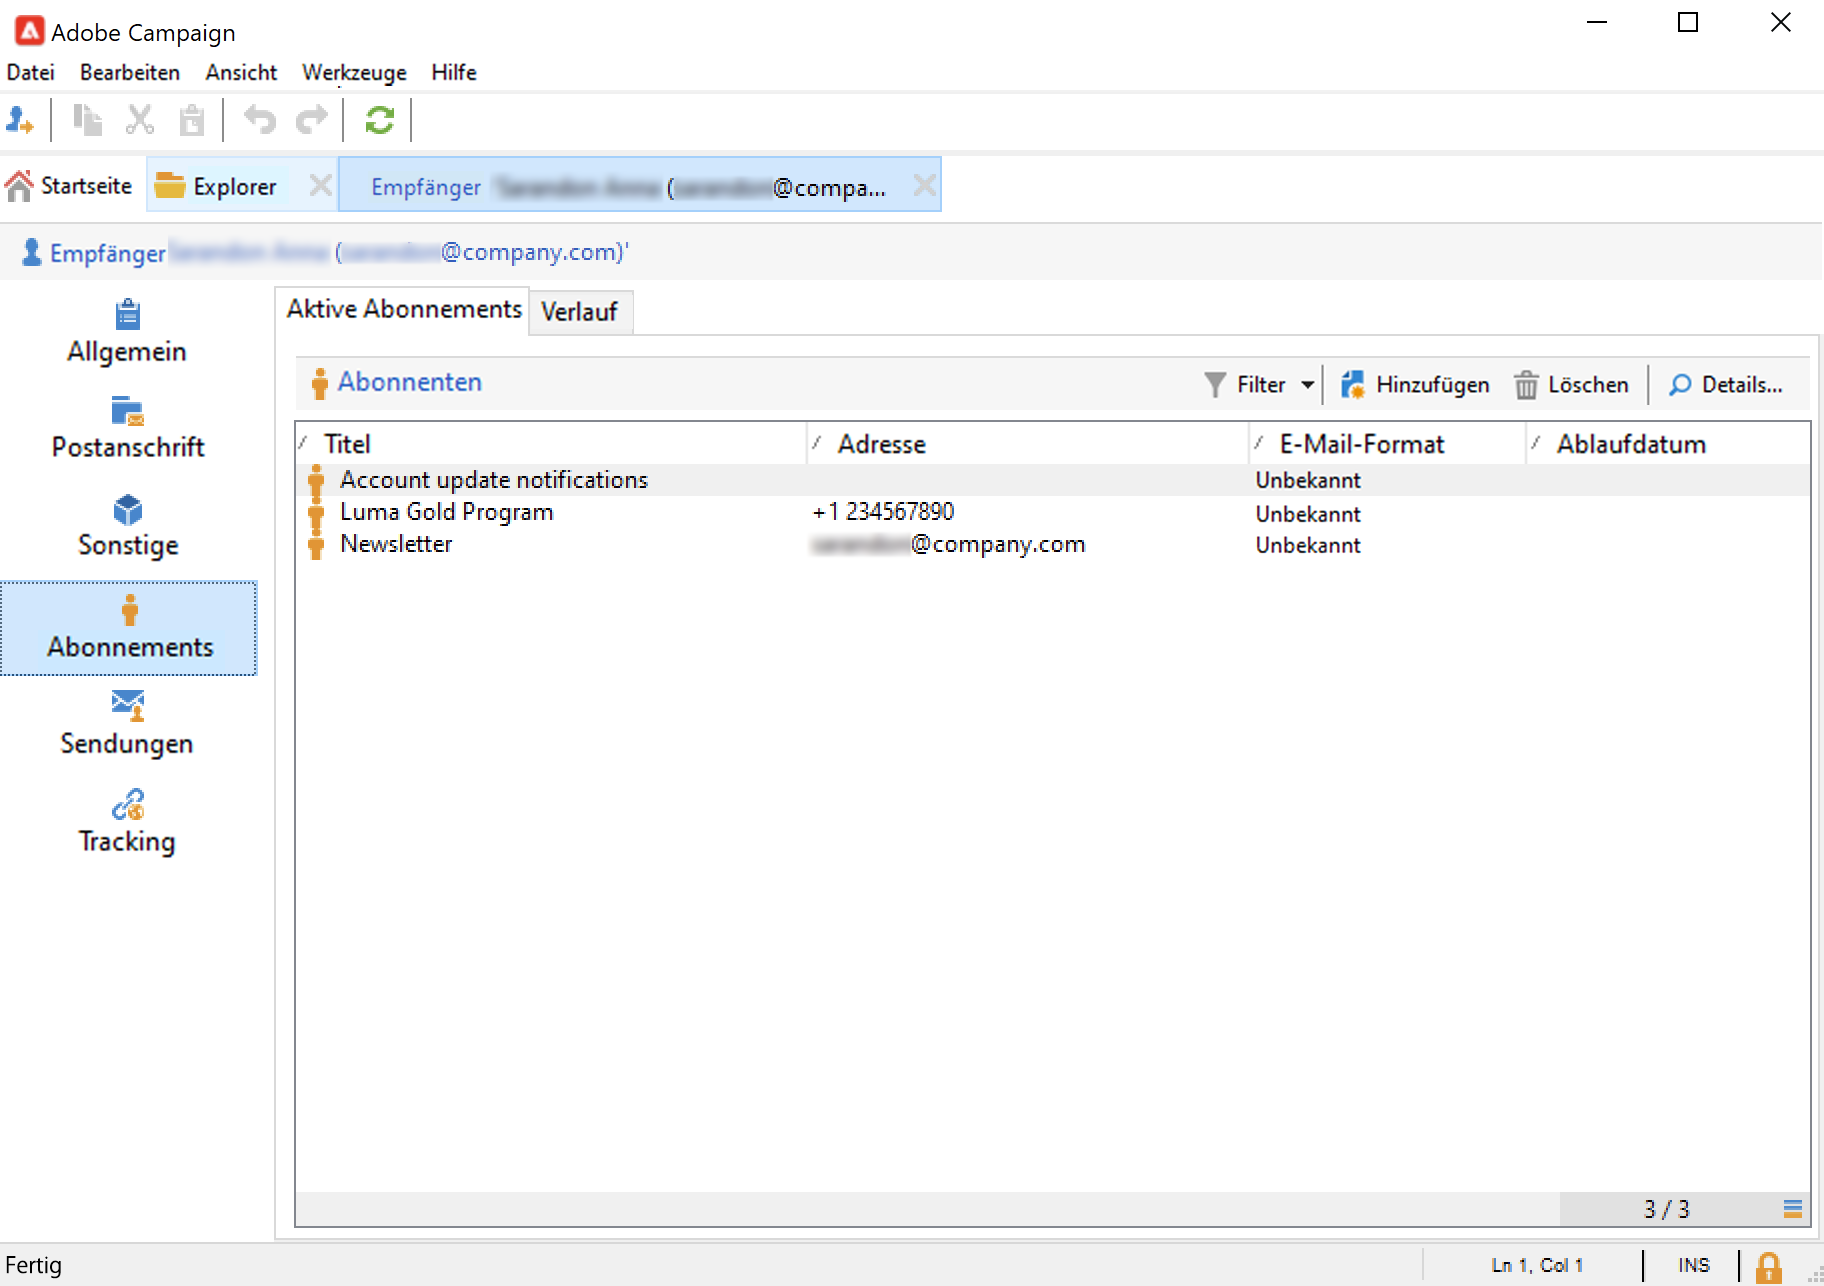Open the Tracking section icon
The width and height of the screenshot is (1824, 1286).
coord(127,805)
